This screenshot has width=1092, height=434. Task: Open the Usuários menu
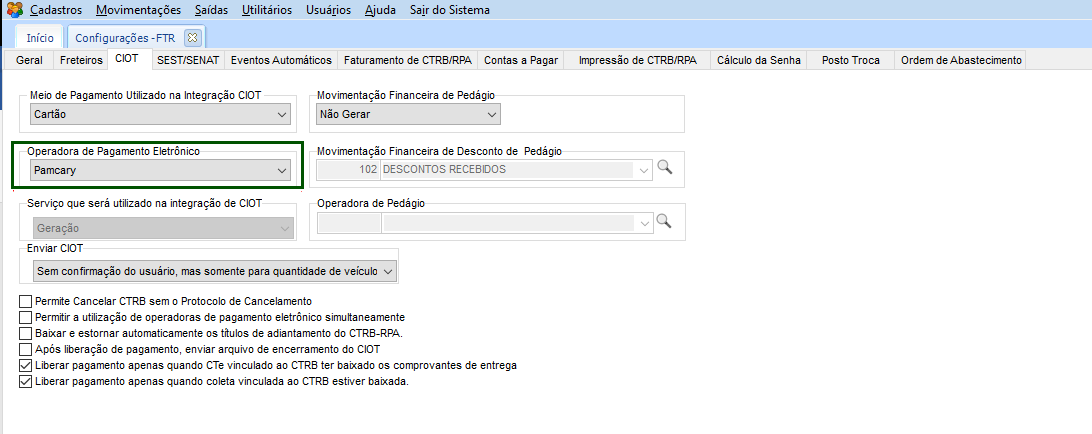point(328,10)
